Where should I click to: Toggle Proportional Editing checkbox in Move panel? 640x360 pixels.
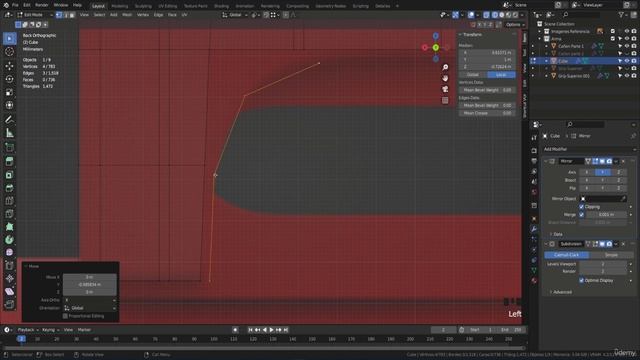[65, 316]
